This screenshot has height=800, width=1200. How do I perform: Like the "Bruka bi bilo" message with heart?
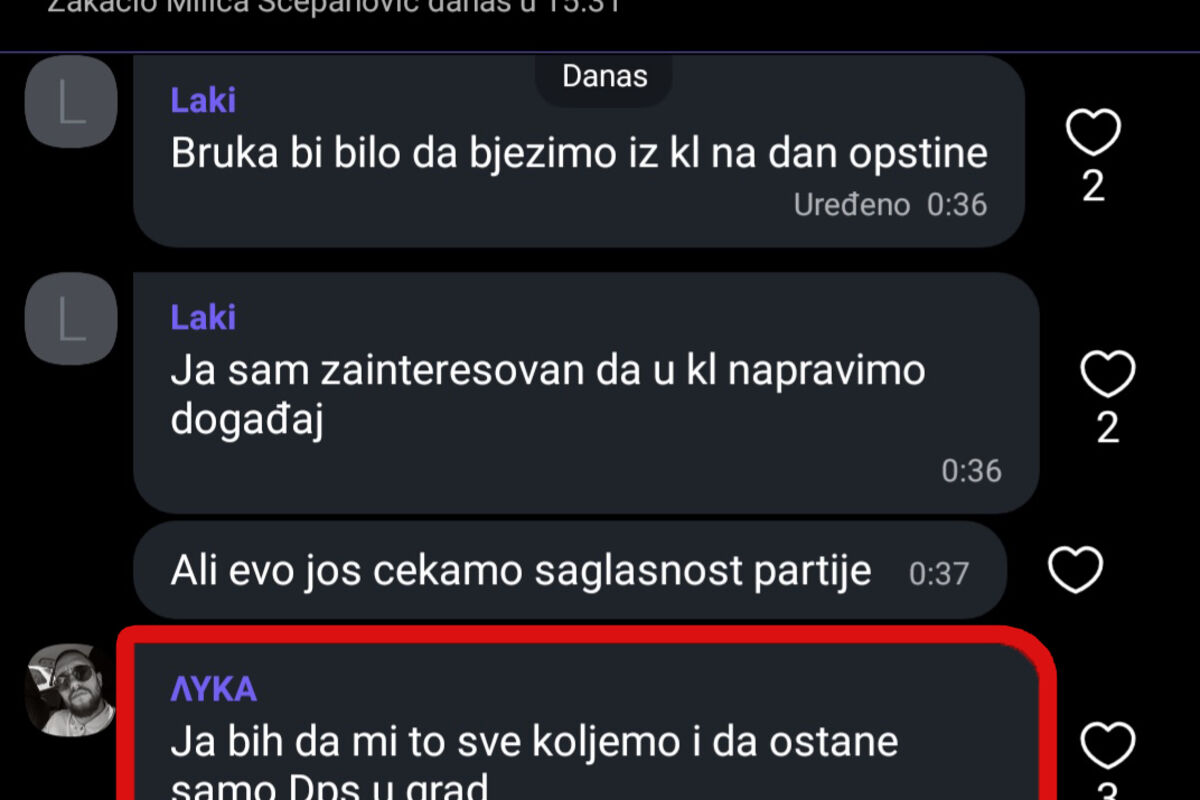tap(1093, 133)
